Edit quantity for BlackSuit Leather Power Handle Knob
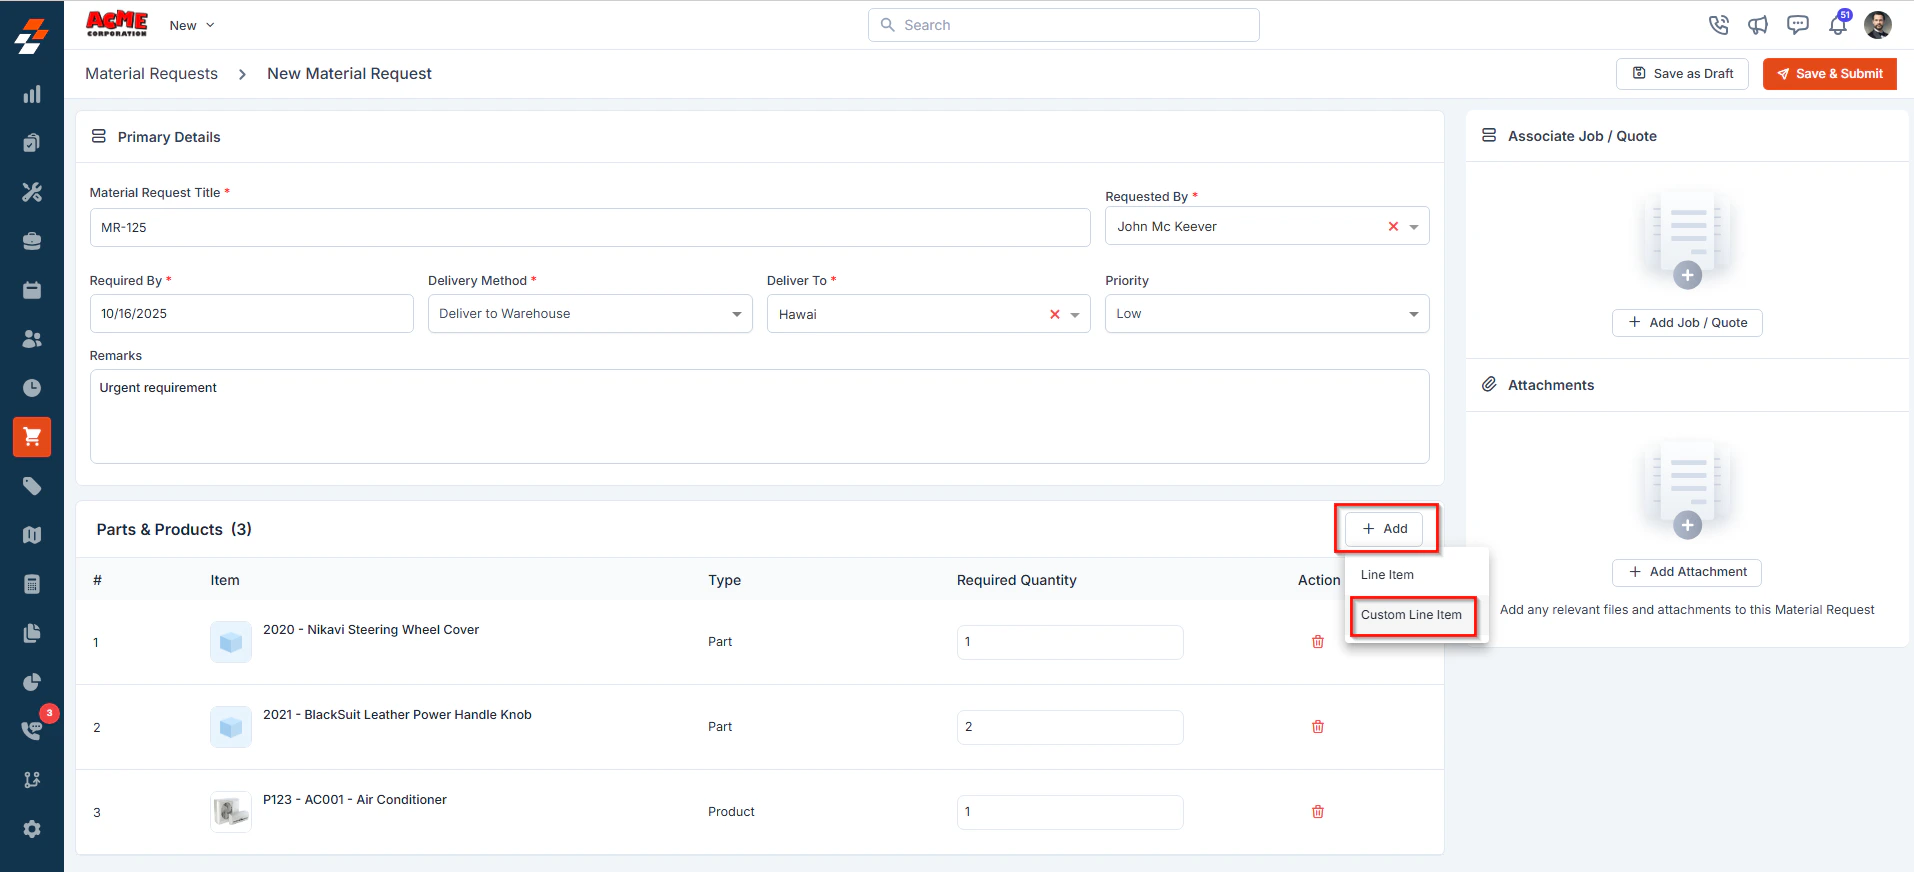Viewport: 1914px width, 872px height. 1070,727
